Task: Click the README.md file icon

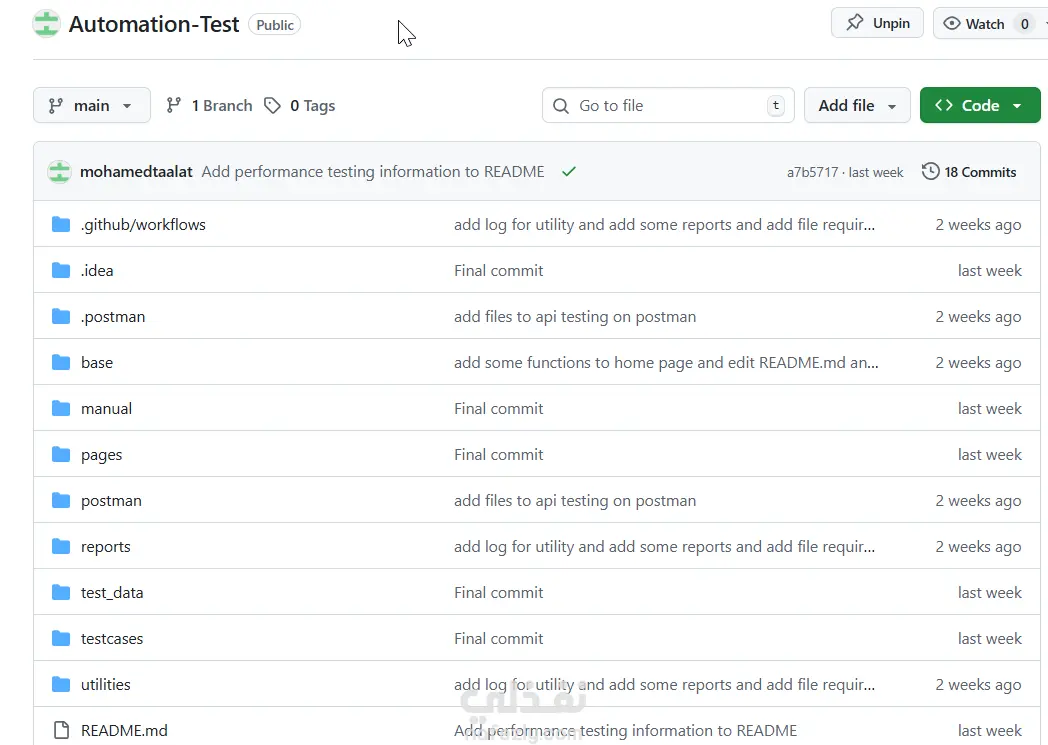Action: (x=61, y=731)
